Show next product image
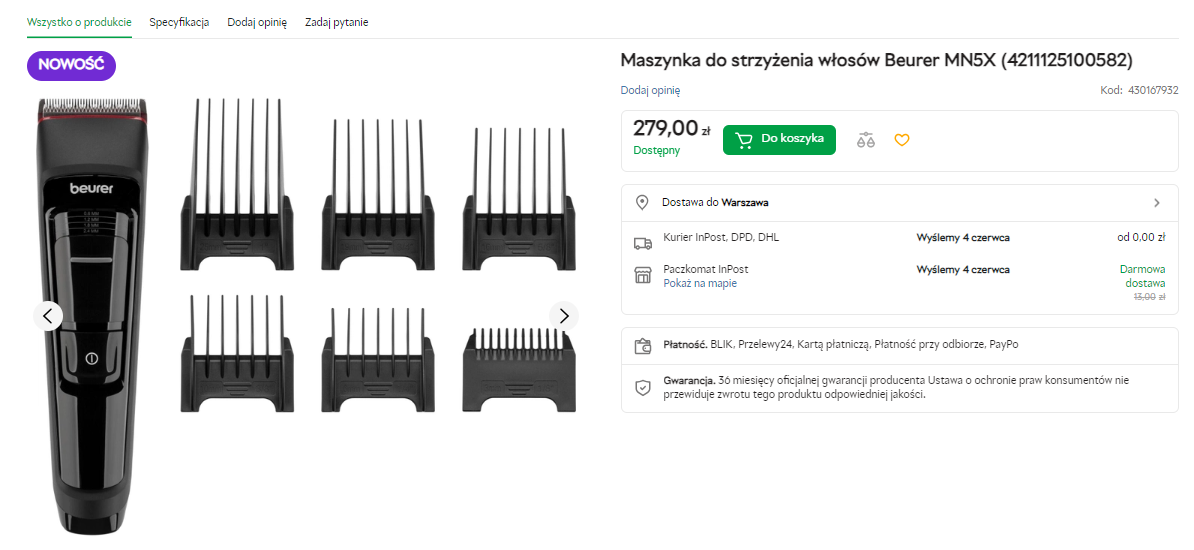1194x550 pixels. [x=564, y=316]
